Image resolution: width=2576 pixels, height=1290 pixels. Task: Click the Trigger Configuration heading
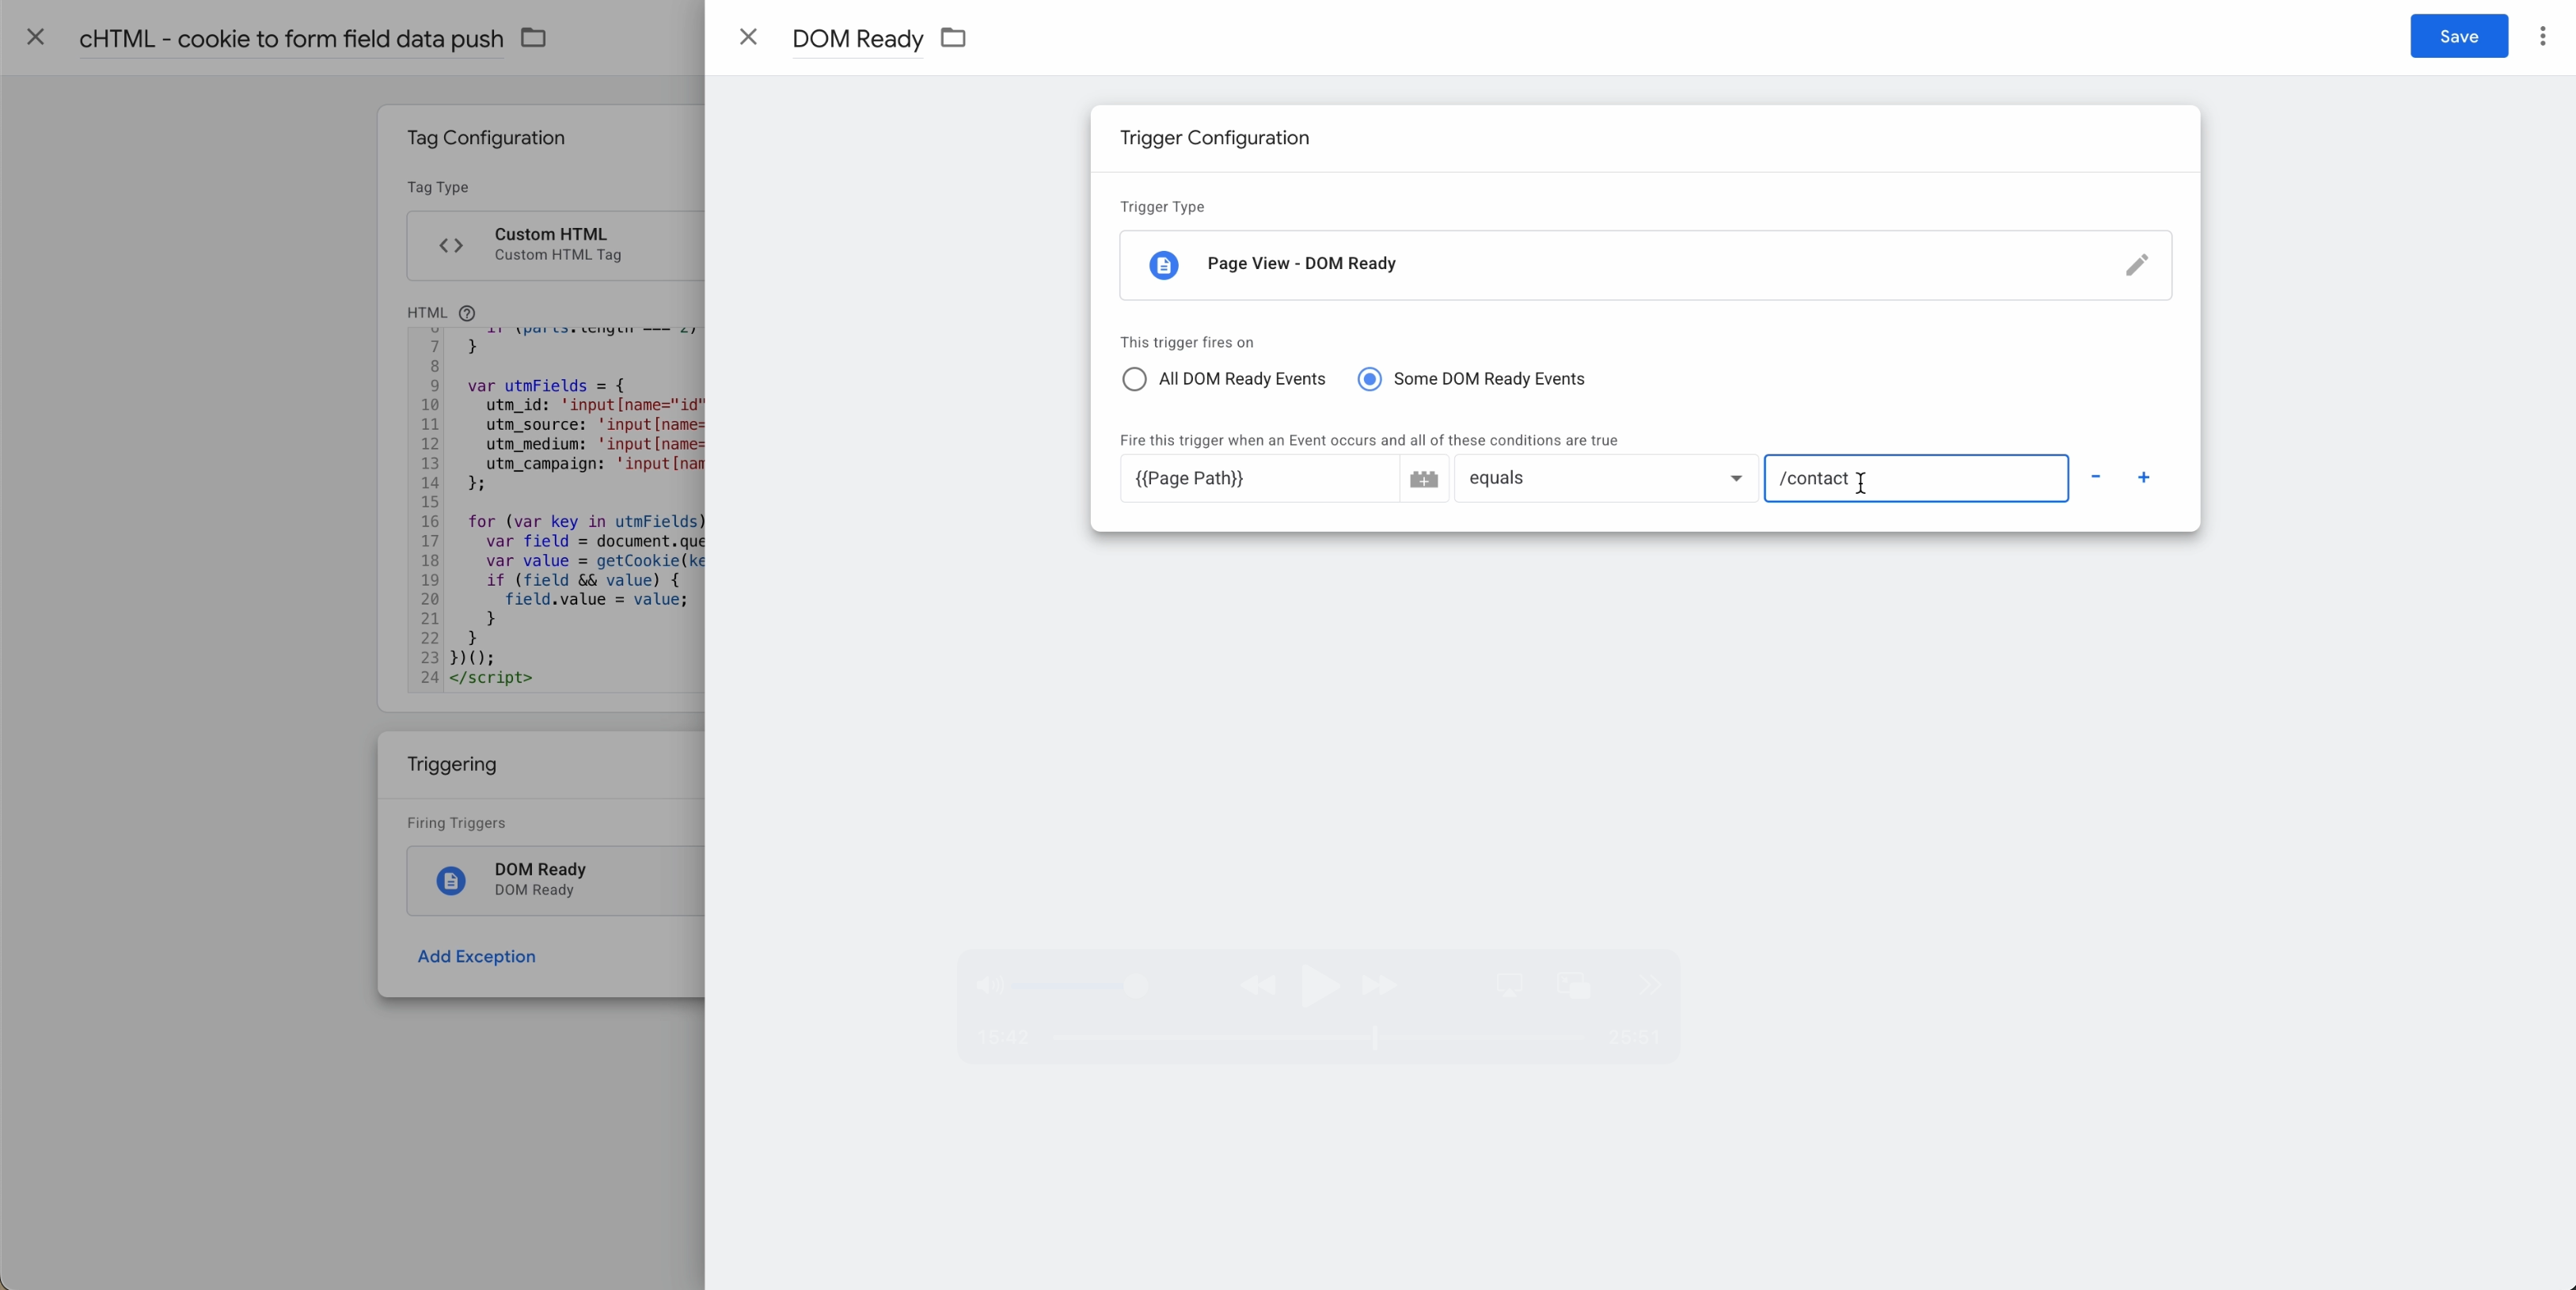(x=1214, y=138)
